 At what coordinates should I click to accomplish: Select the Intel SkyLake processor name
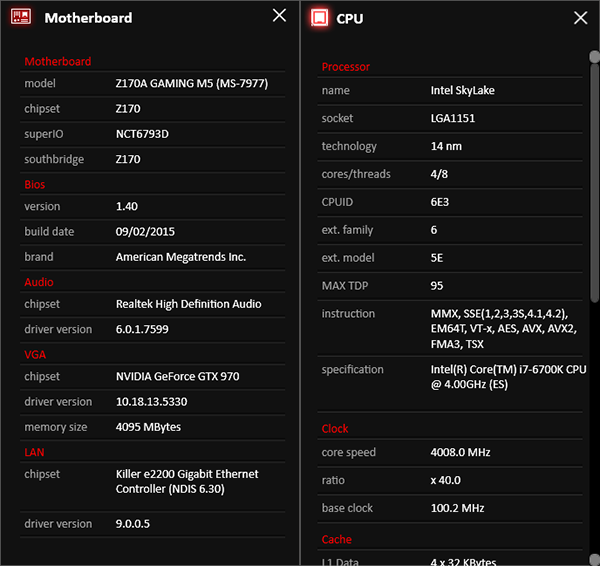click(x=462, y=91)
